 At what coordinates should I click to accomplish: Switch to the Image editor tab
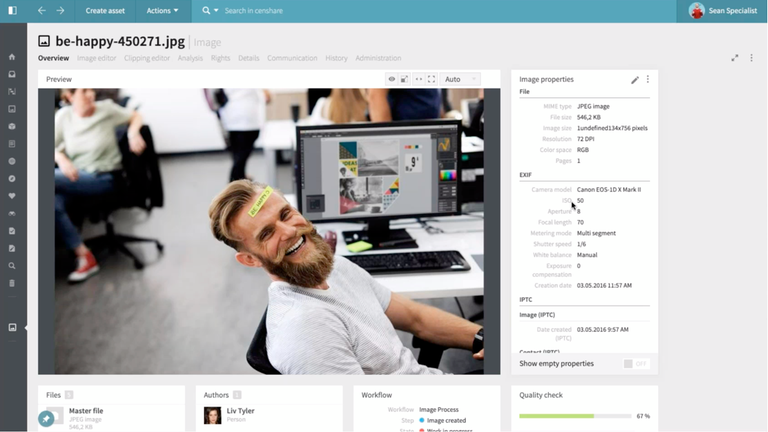click(96, 58)
